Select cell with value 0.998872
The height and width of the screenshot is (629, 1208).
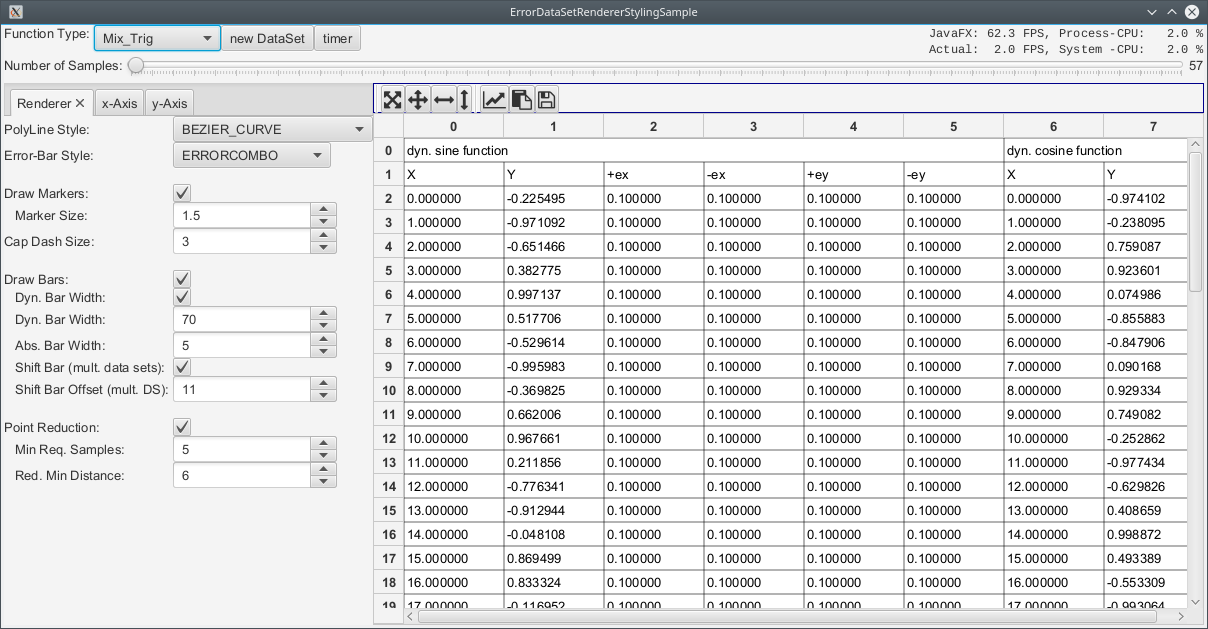click(x=1145, y=534)
